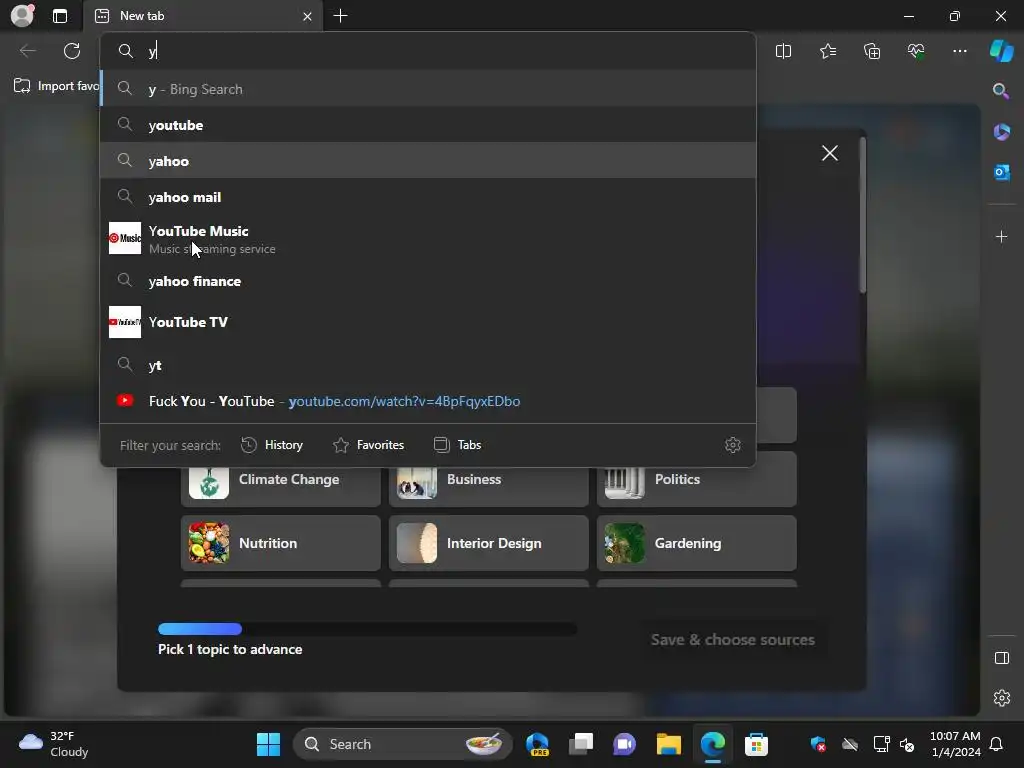Open the Settings and more ellipsis menu
Screen dimensions: 1024x768
pyautogui.click(x=959, y=51)
